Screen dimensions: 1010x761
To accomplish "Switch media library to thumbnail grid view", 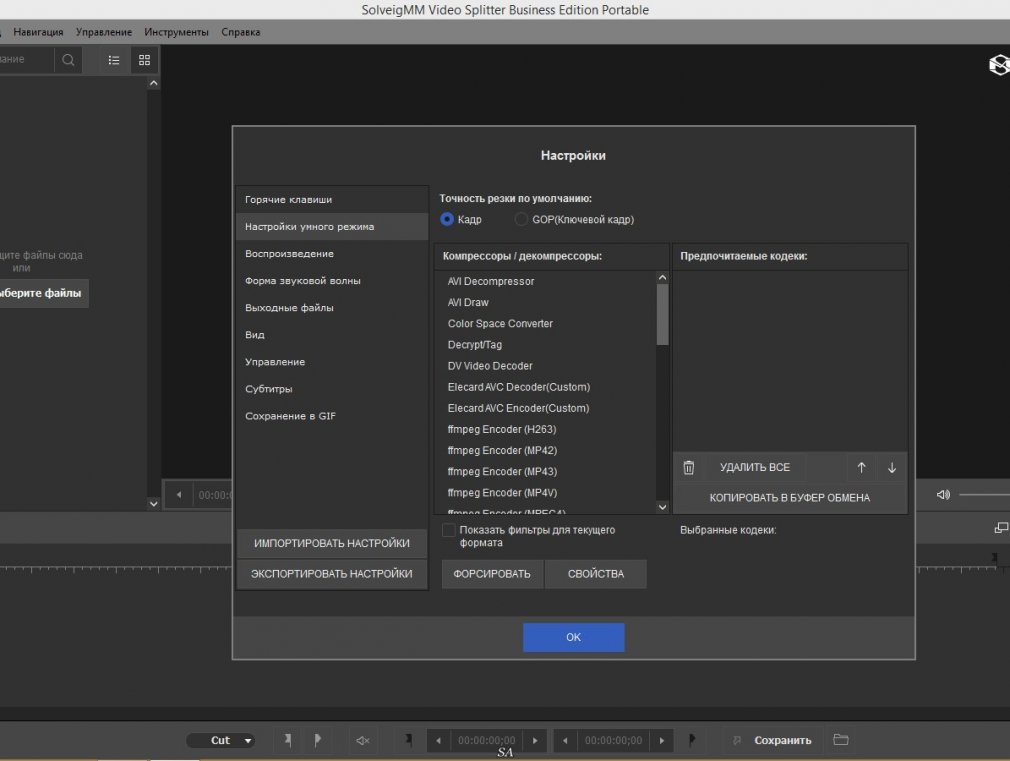I will [144, 60].
